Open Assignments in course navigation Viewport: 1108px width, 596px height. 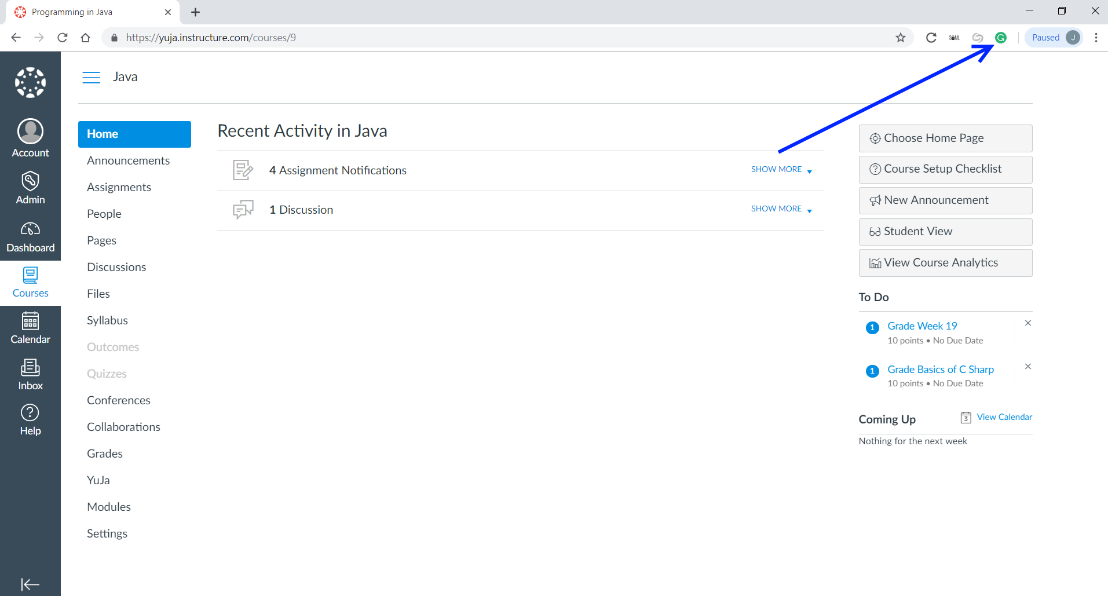point(119,187)
